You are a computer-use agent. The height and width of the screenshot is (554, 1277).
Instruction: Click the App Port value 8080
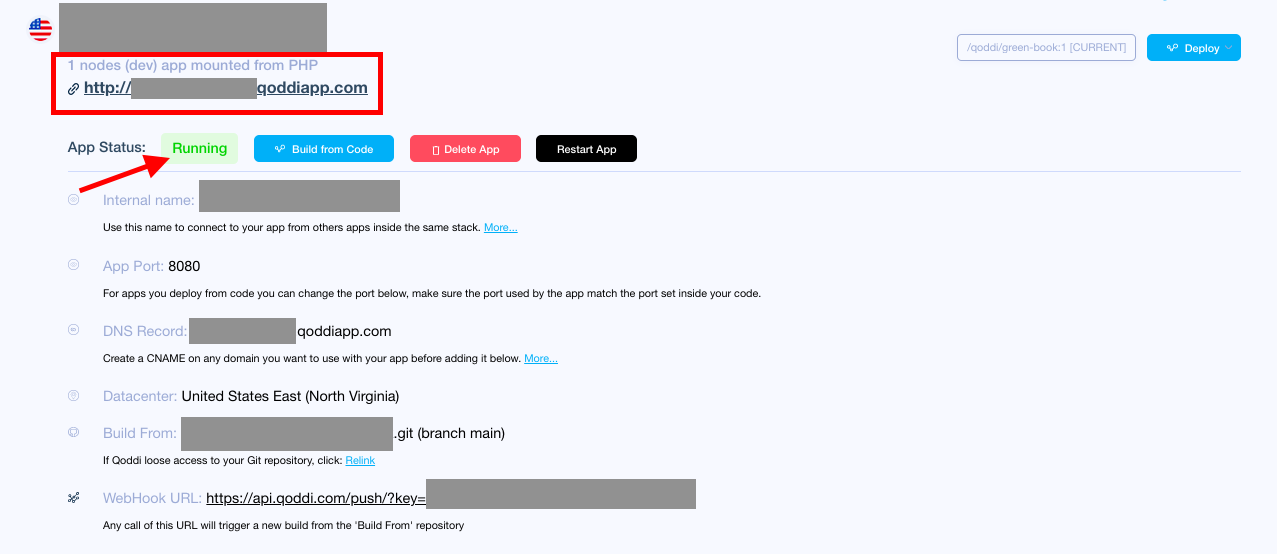click(x=185, y=266)
